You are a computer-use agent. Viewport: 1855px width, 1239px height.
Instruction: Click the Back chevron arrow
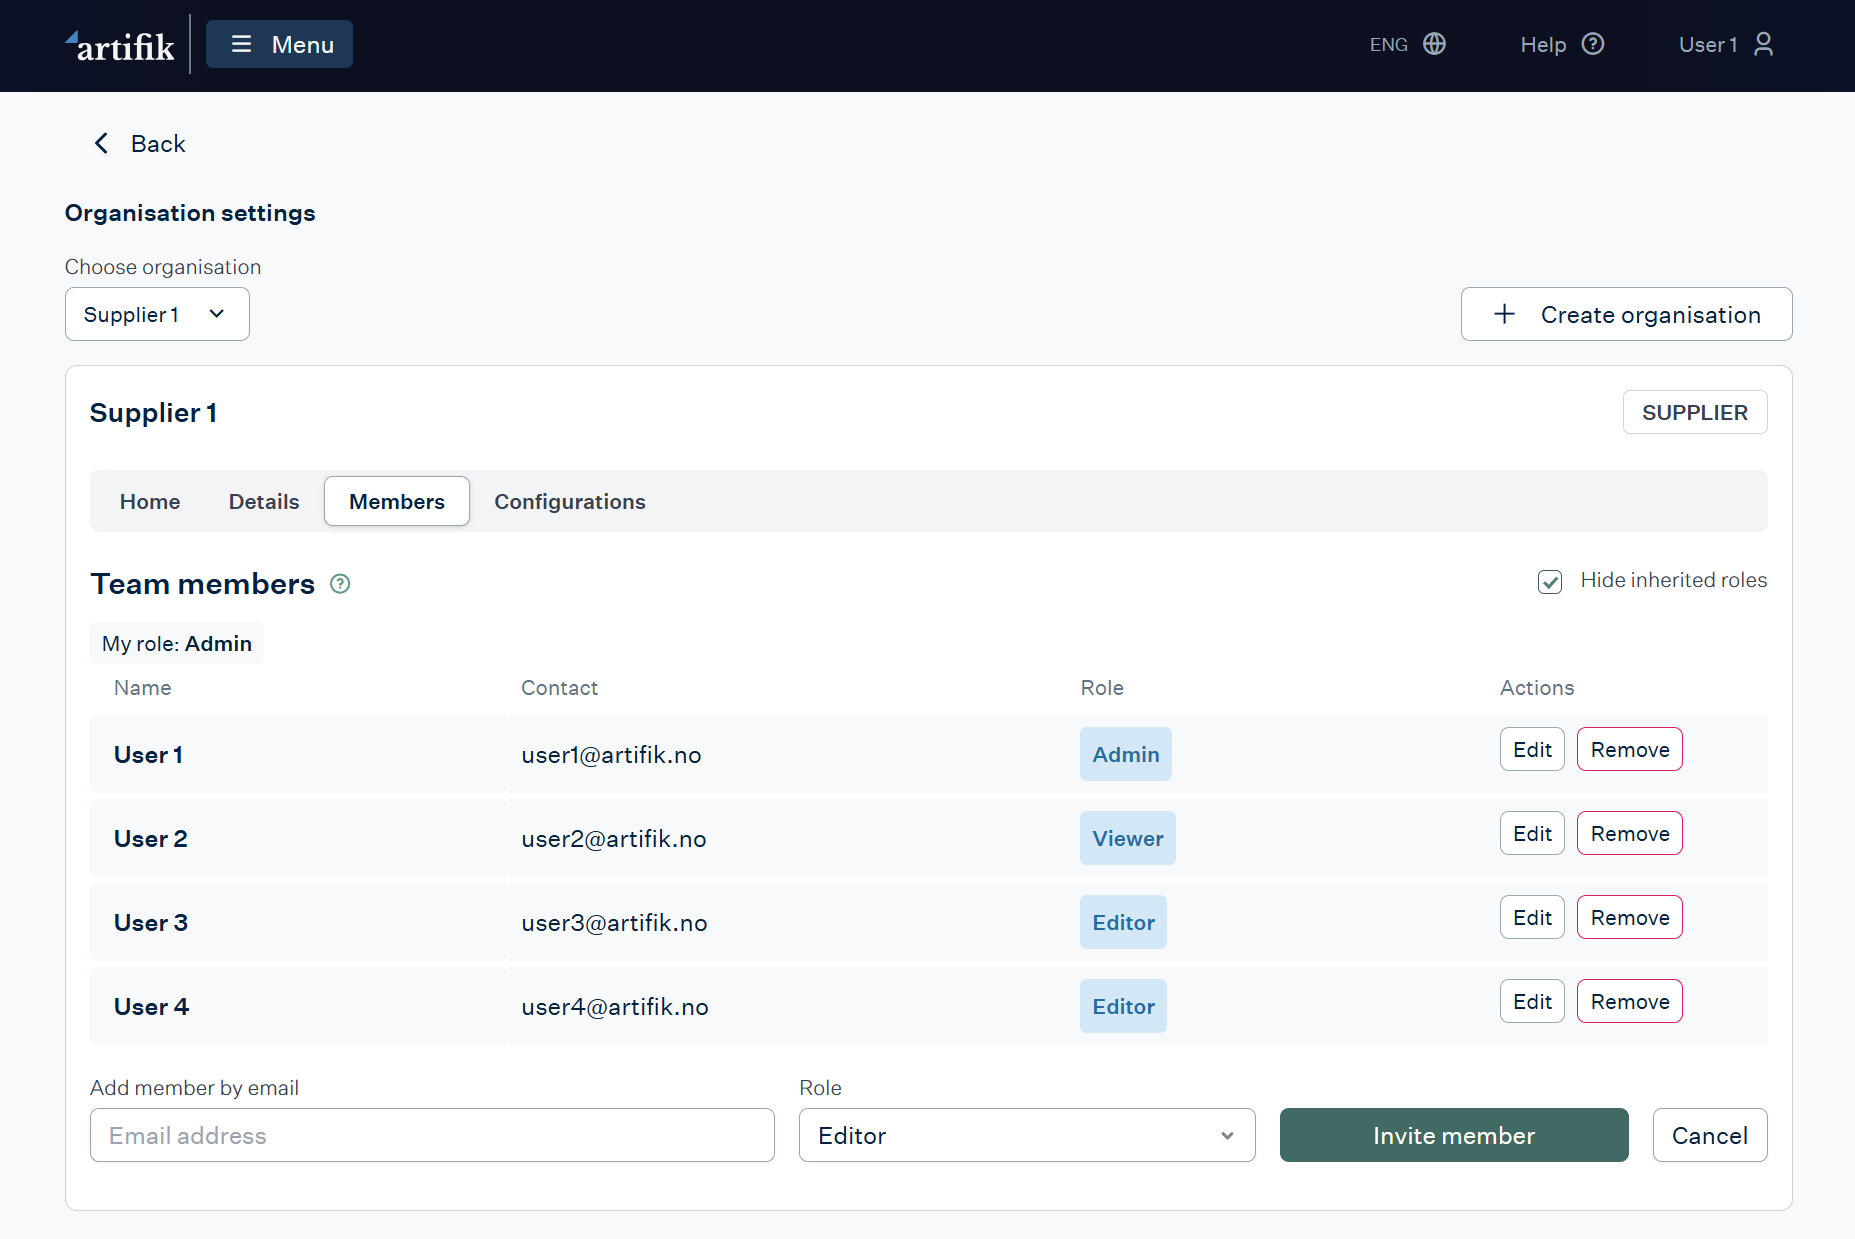(101, 143)
